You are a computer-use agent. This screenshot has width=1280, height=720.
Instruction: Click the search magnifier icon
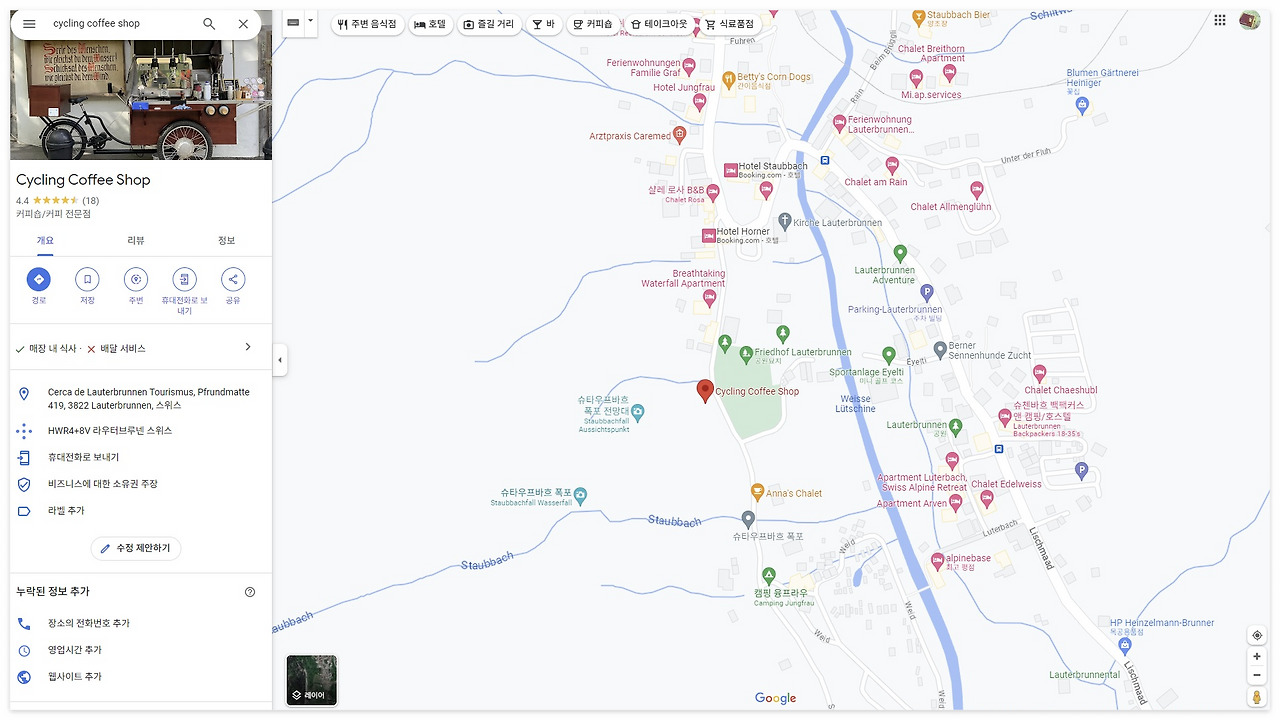[x=209, y=24]
